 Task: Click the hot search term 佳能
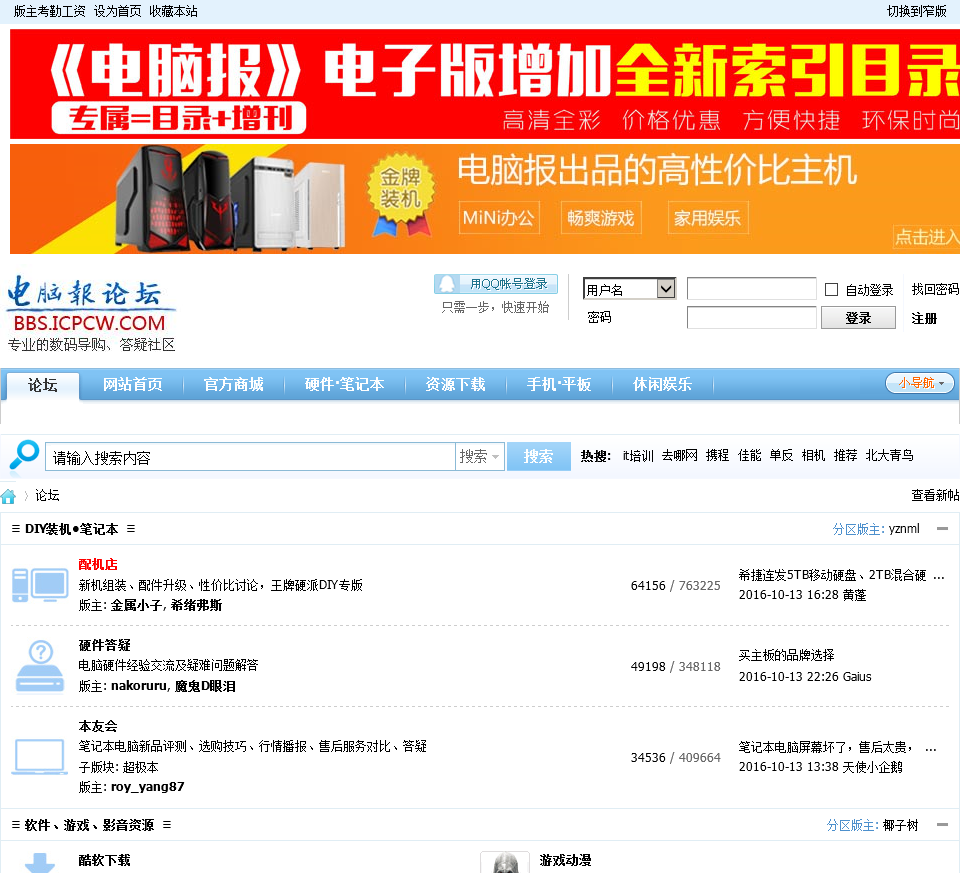pyautogui.click(x=749, y=455)
